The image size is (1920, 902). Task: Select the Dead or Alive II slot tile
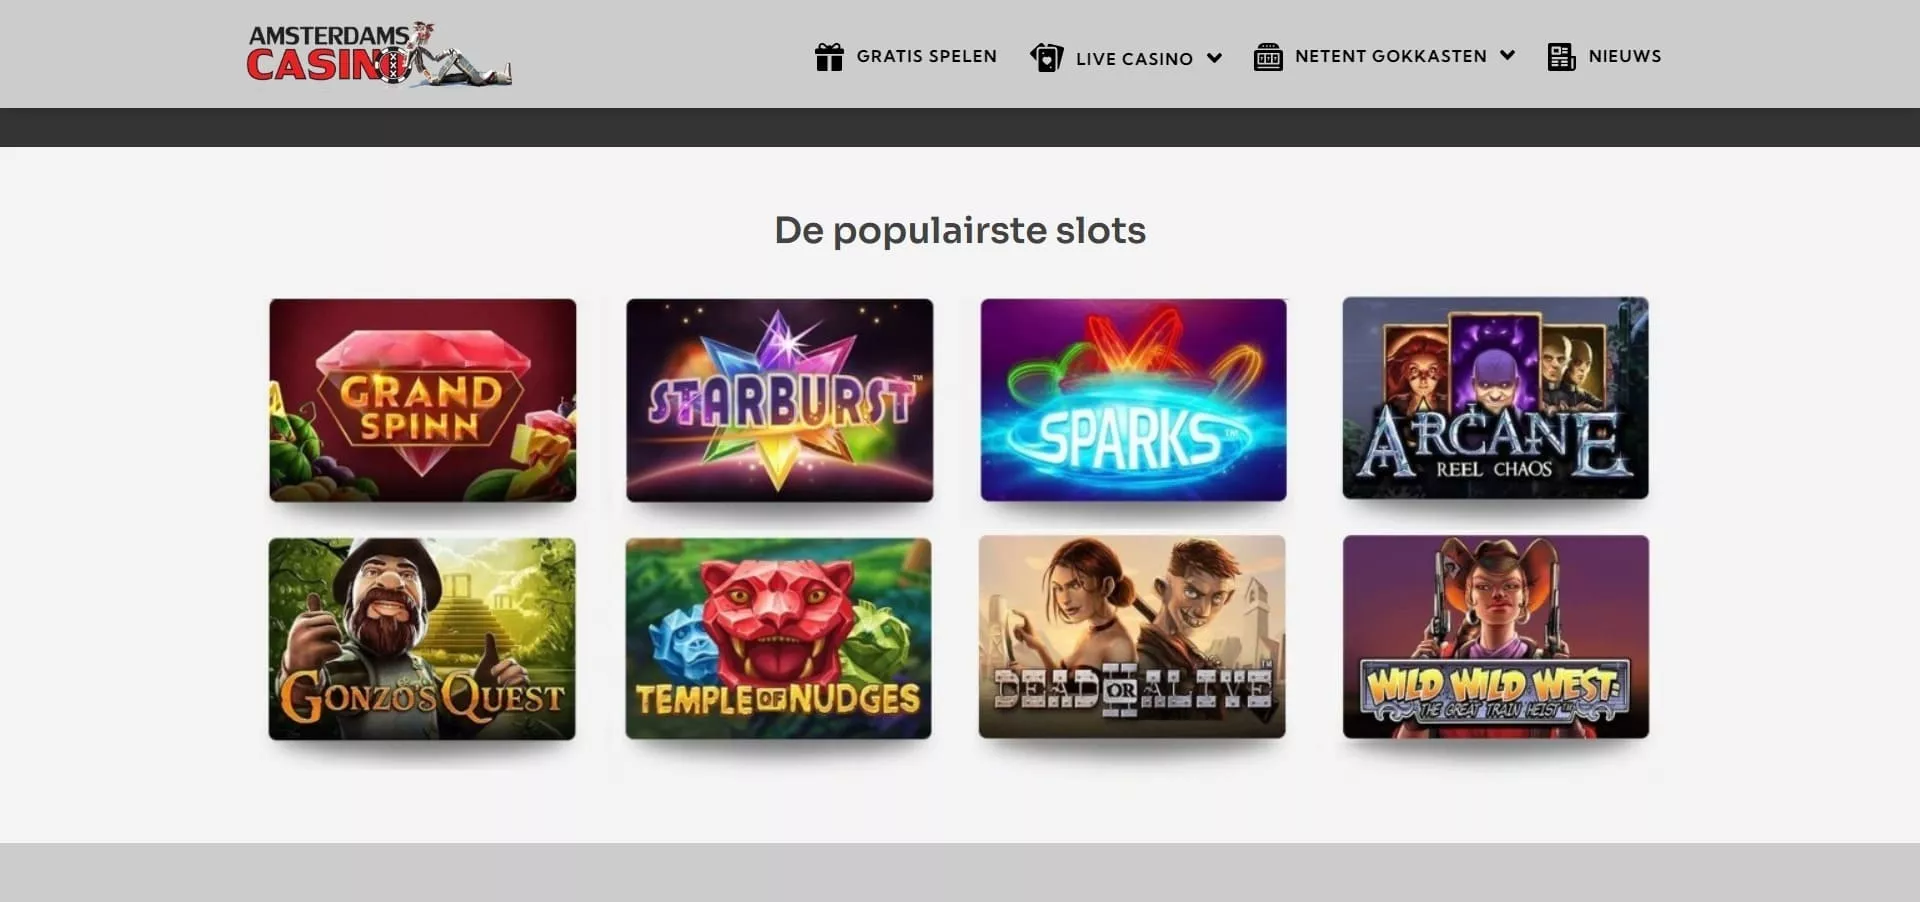(1132, 637)
